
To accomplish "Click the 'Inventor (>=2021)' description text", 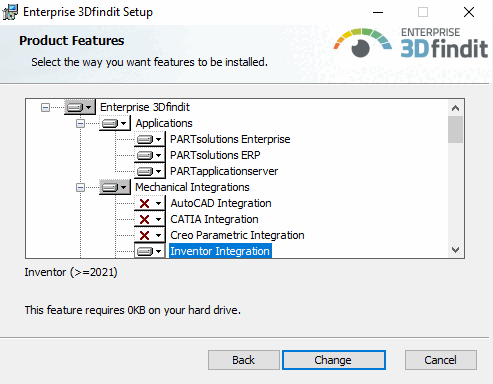I will (x=71, y=272).
